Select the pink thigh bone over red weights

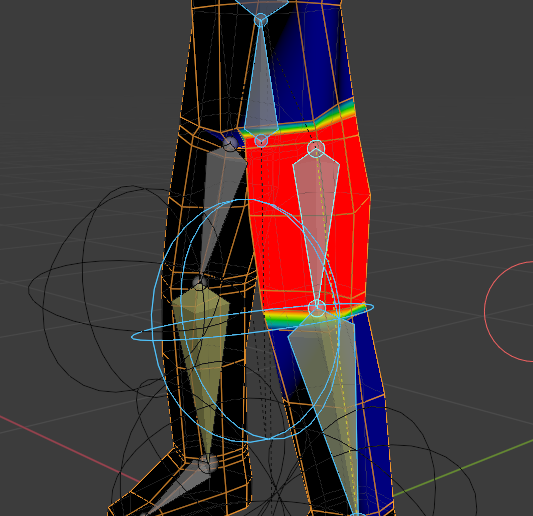coord(316,218)
